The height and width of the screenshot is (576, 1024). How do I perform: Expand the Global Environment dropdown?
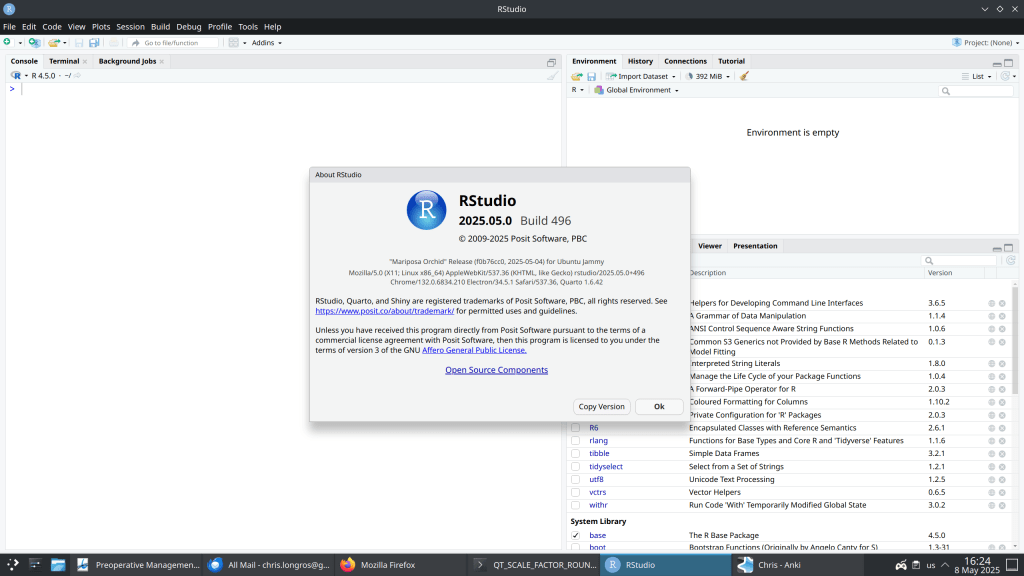[637, 90]
